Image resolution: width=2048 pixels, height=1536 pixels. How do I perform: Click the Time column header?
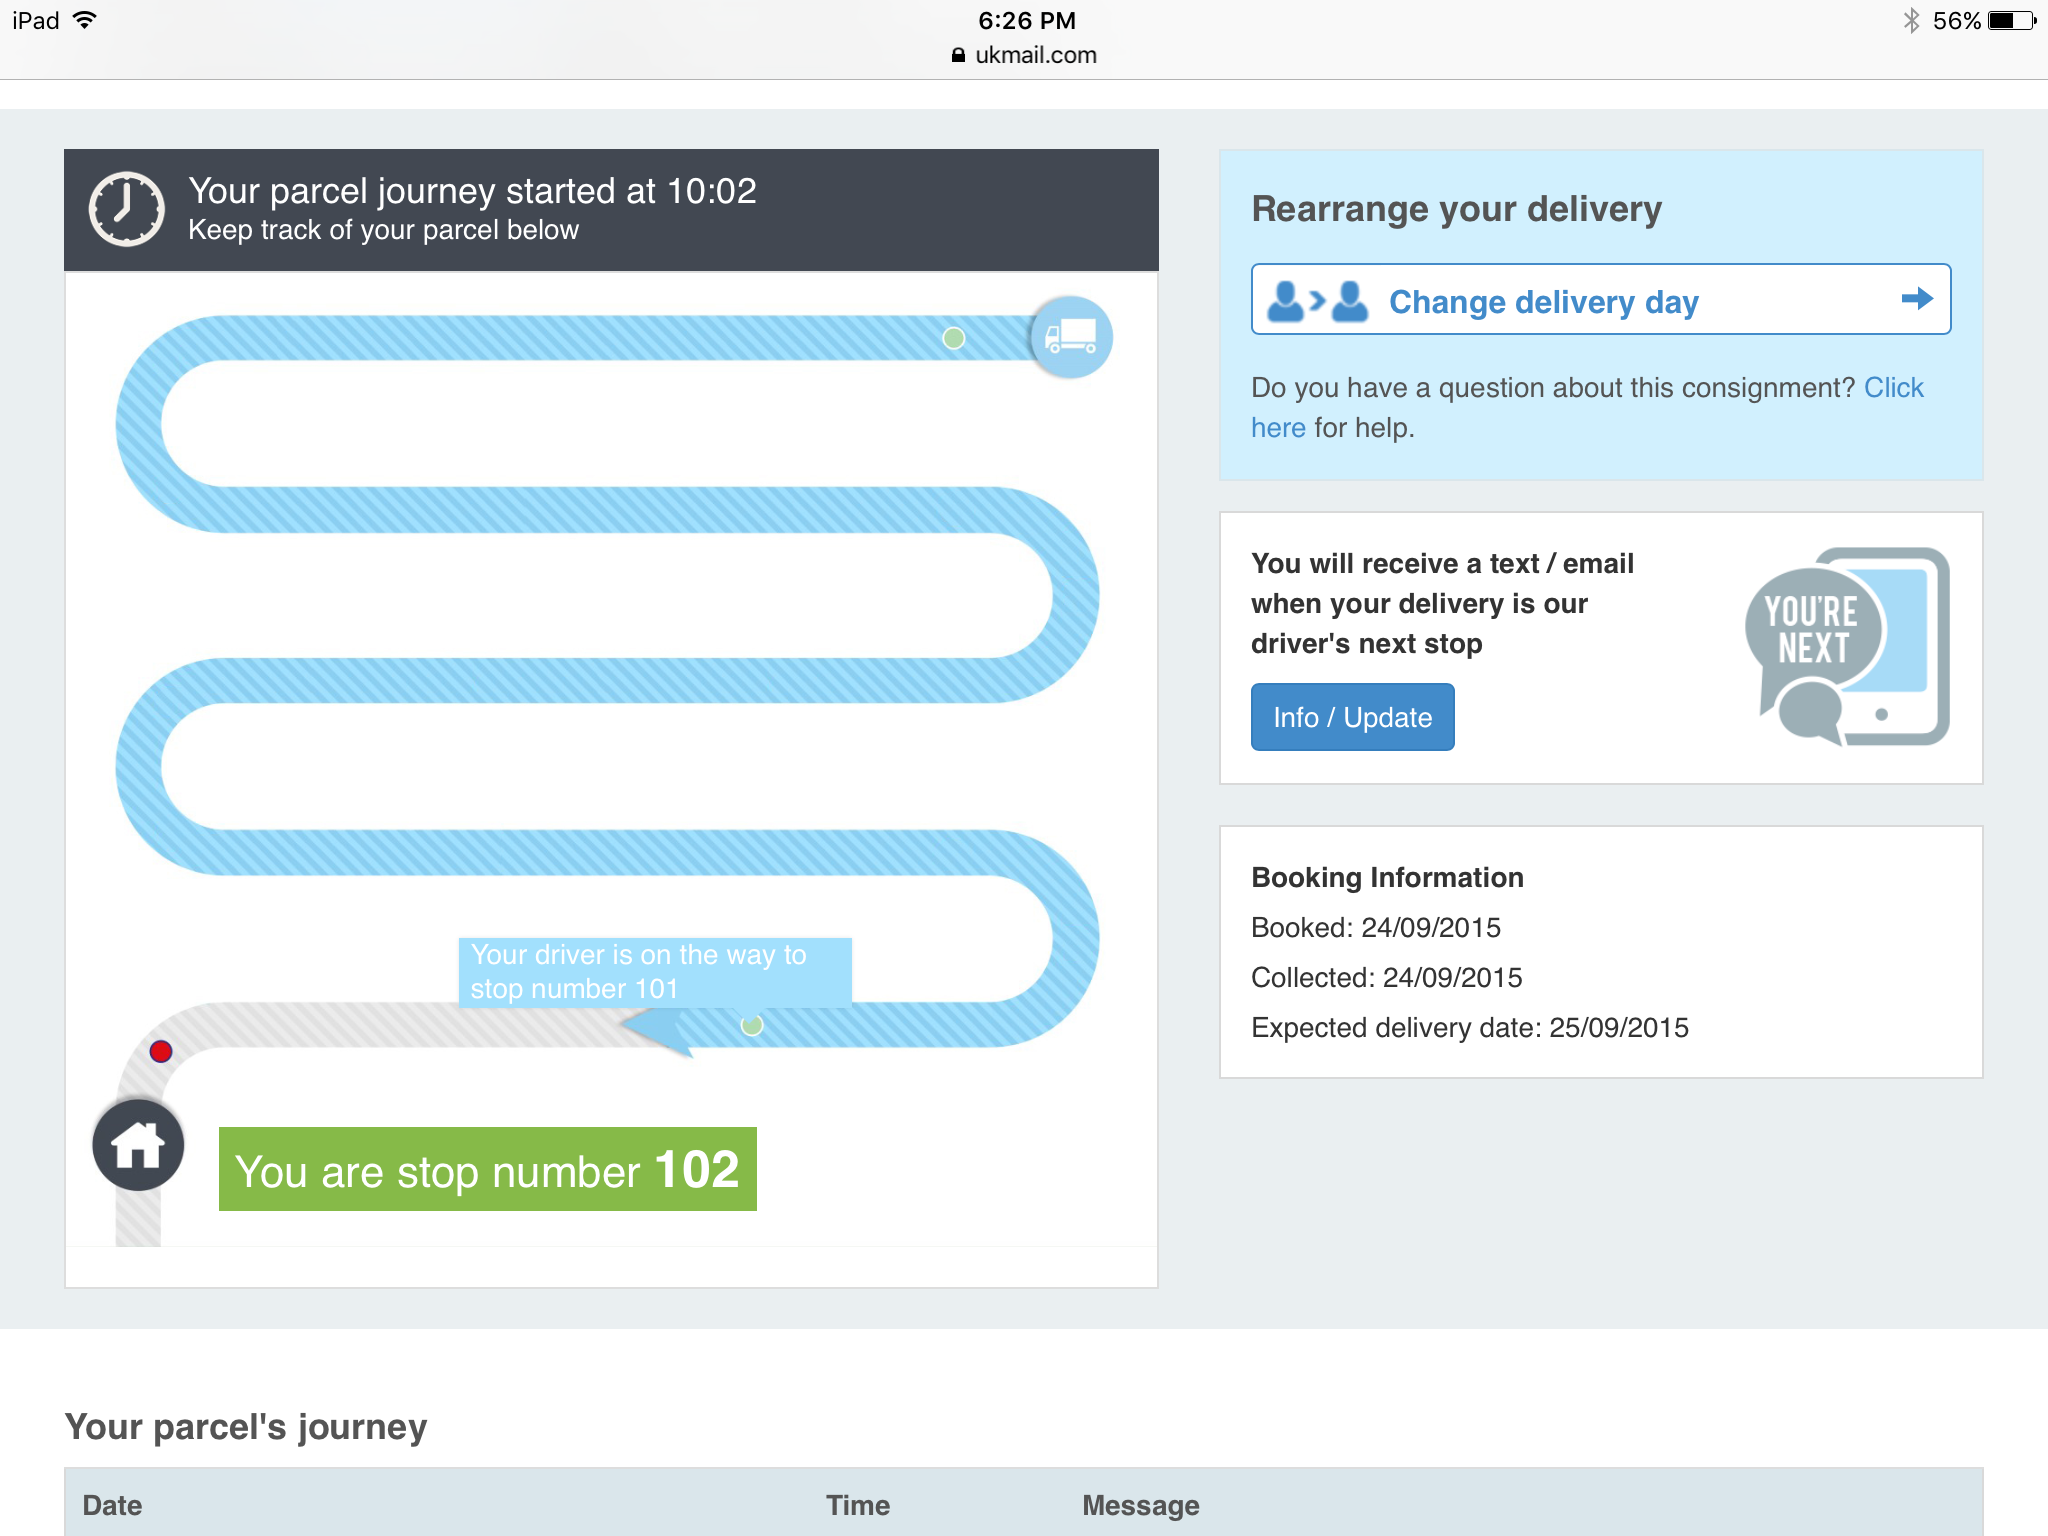857,1505
